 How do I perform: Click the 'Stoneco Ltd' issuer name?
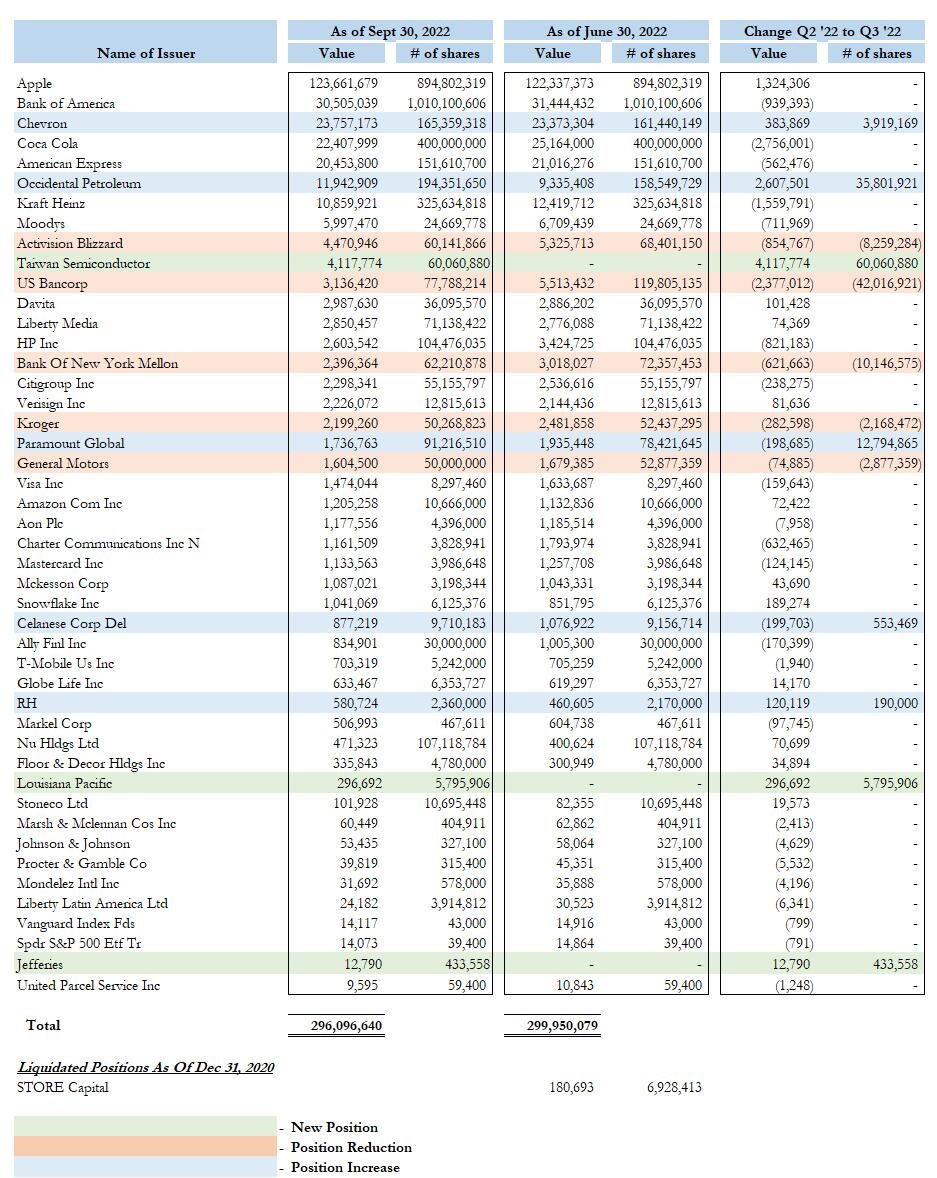[53, 804]
